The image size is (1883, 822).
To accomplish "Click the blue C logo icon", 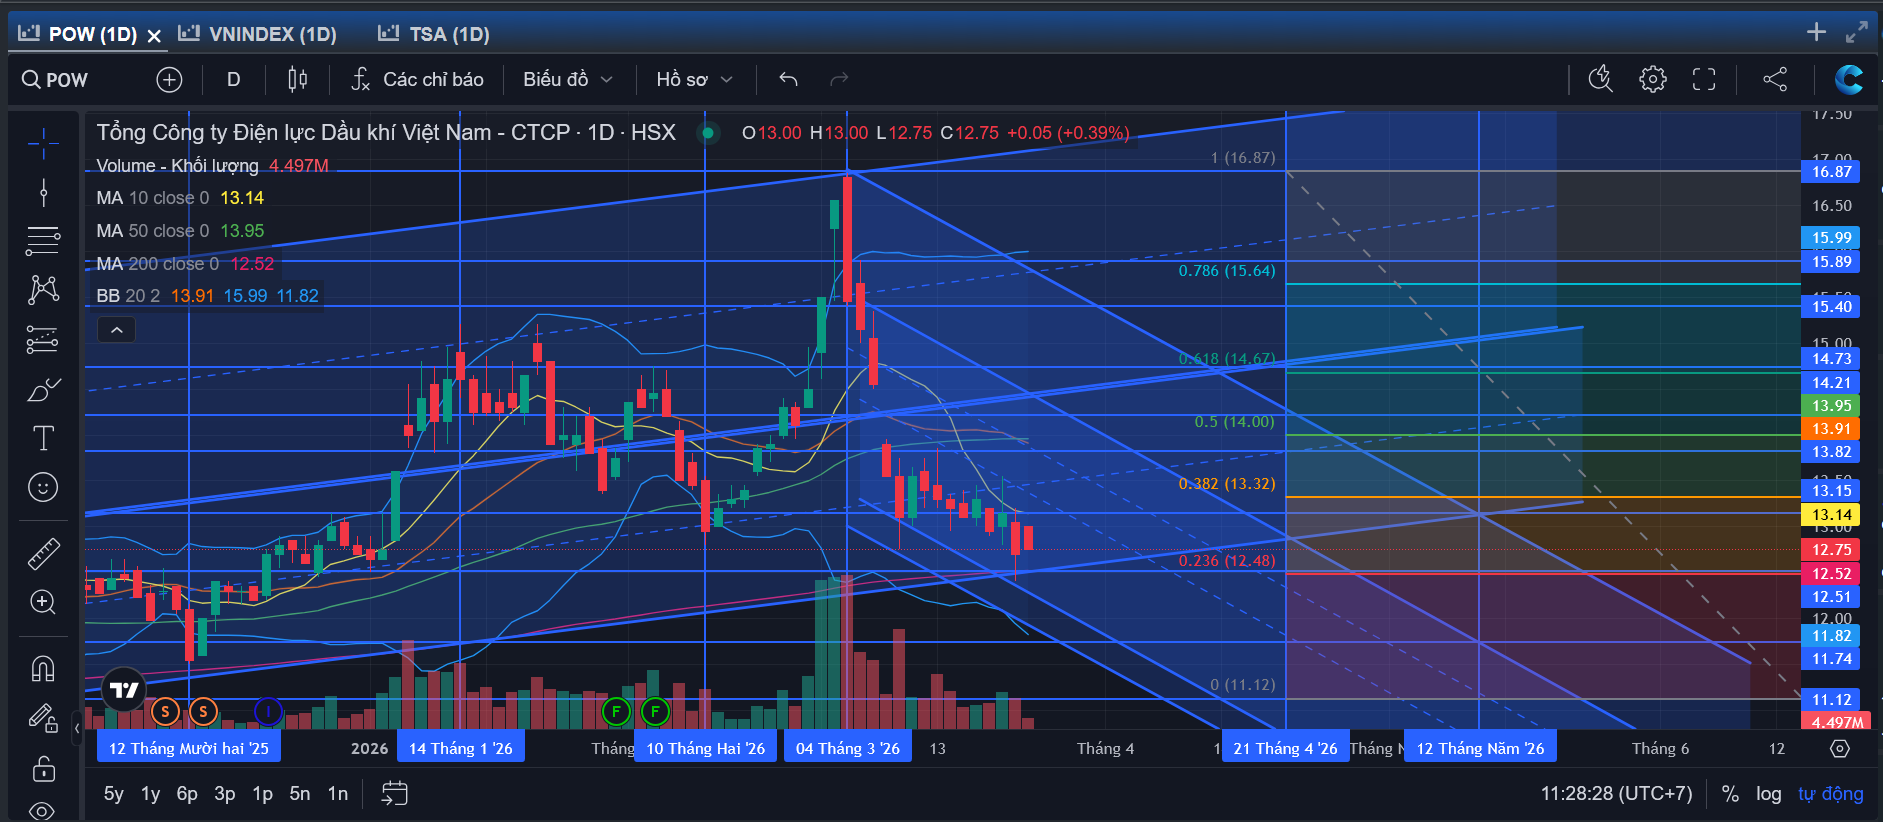I will 1849,79.
